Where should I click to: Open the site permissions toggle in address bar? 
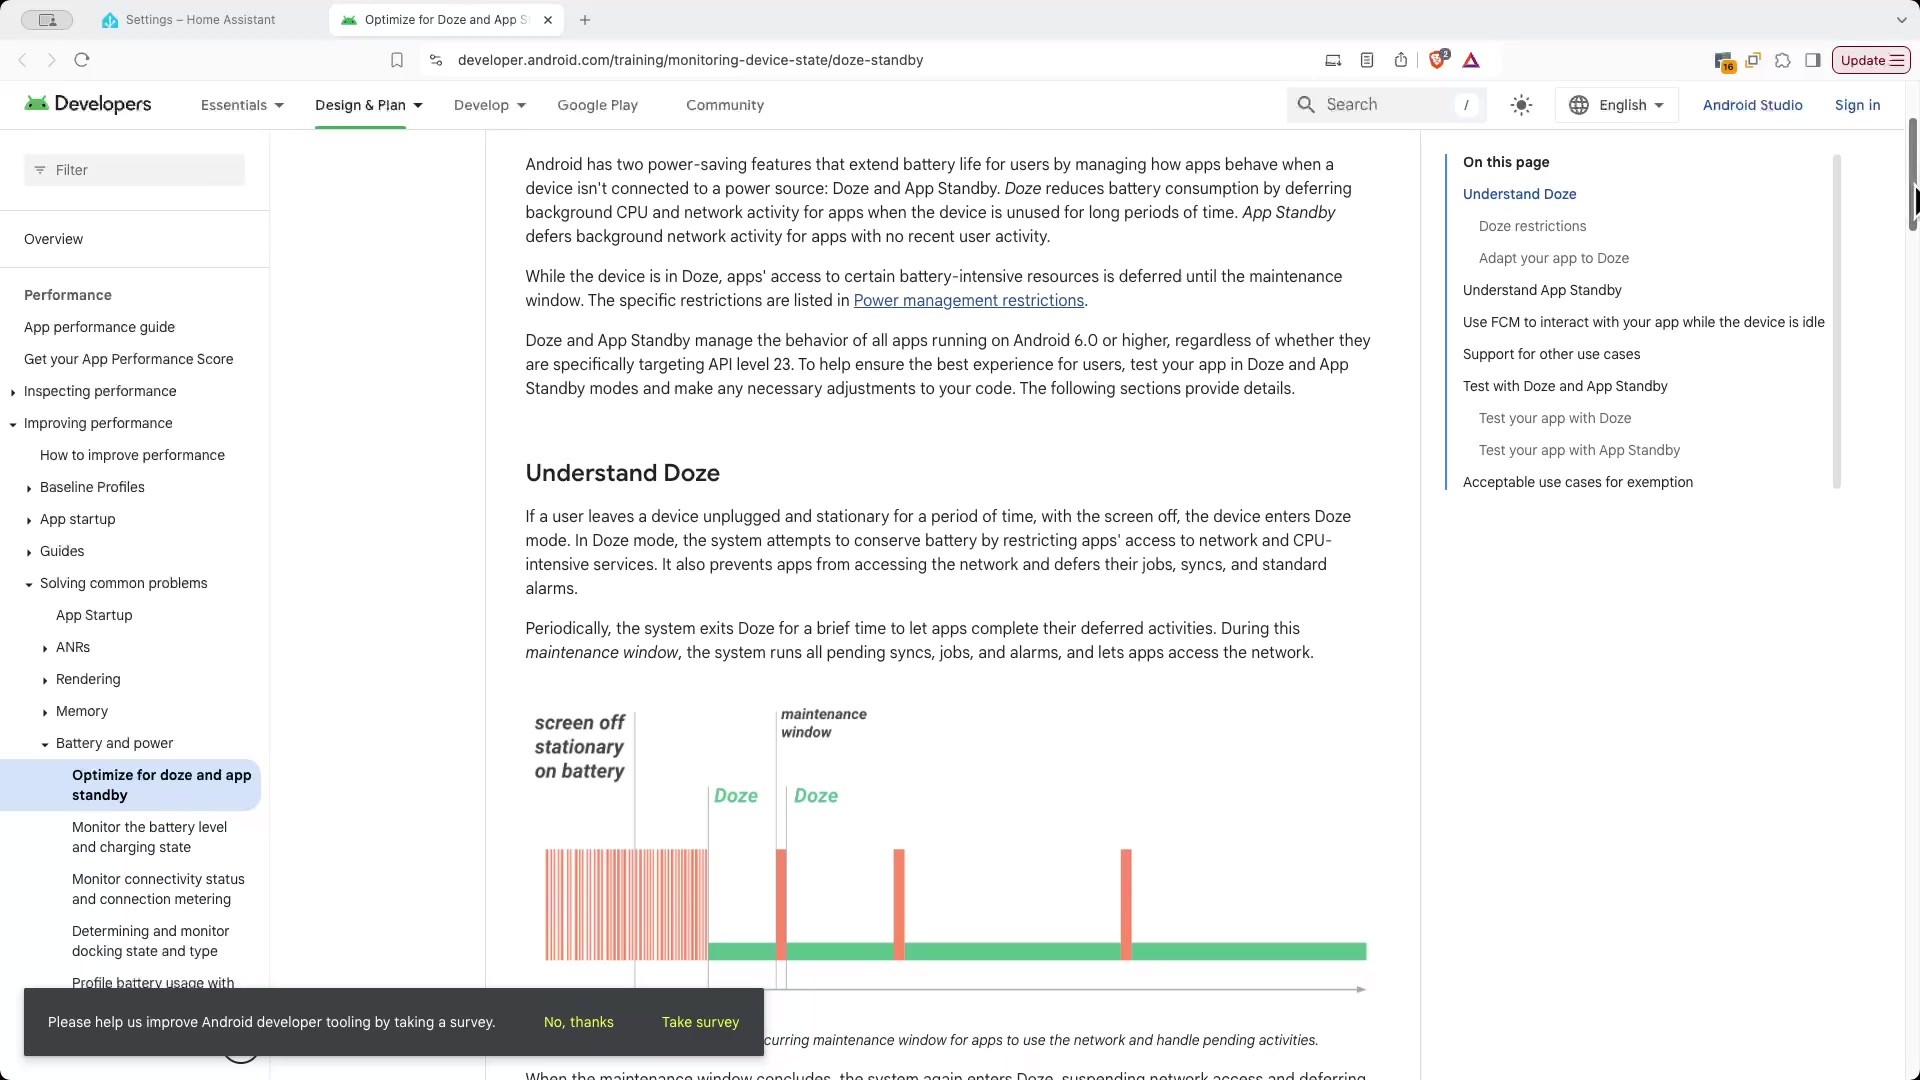click(436, 60)
